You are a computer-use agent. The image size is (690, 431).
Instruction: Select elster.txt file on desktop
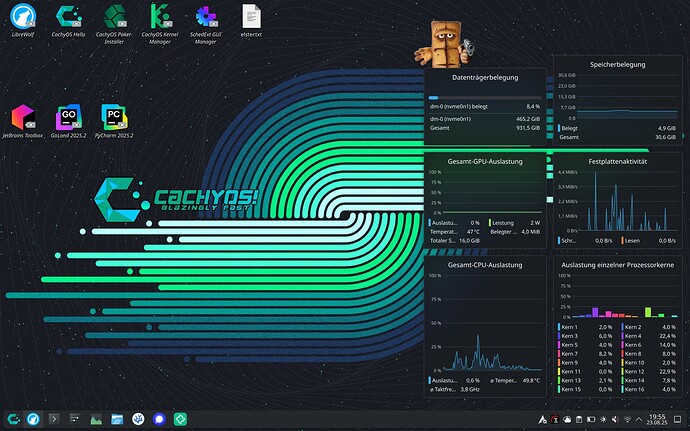point(251,20)
